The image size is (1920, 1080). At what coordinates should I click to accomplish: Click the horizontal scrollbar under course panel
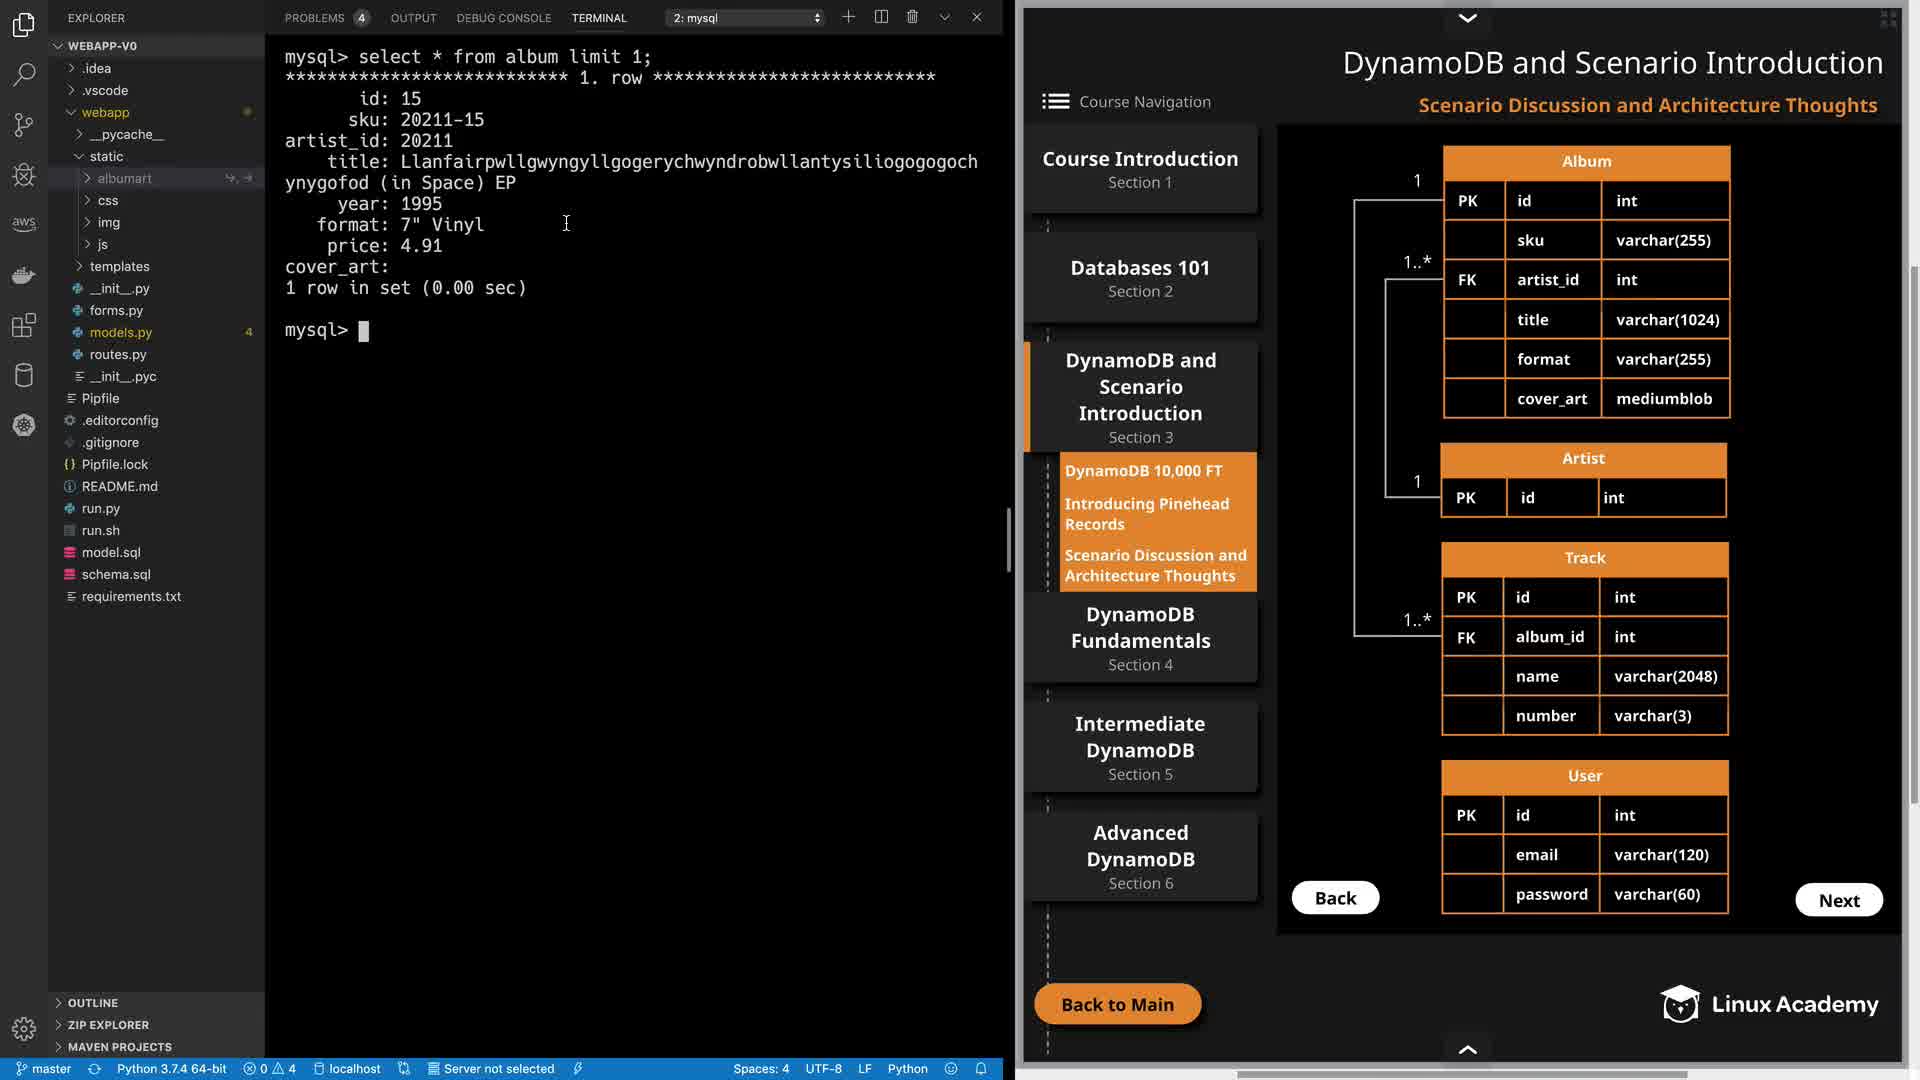[1461, 1075]
